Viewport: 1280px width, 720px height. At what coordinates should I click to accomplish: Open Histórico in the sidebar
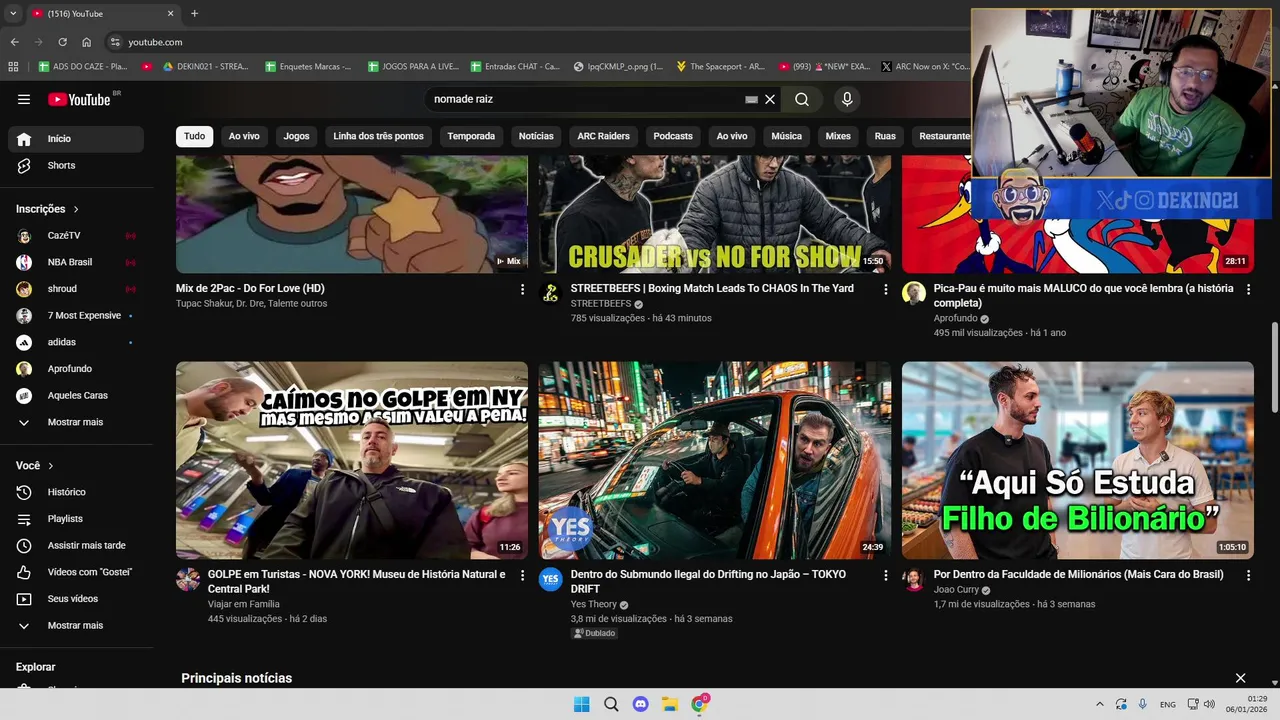[x=76, y=492]
